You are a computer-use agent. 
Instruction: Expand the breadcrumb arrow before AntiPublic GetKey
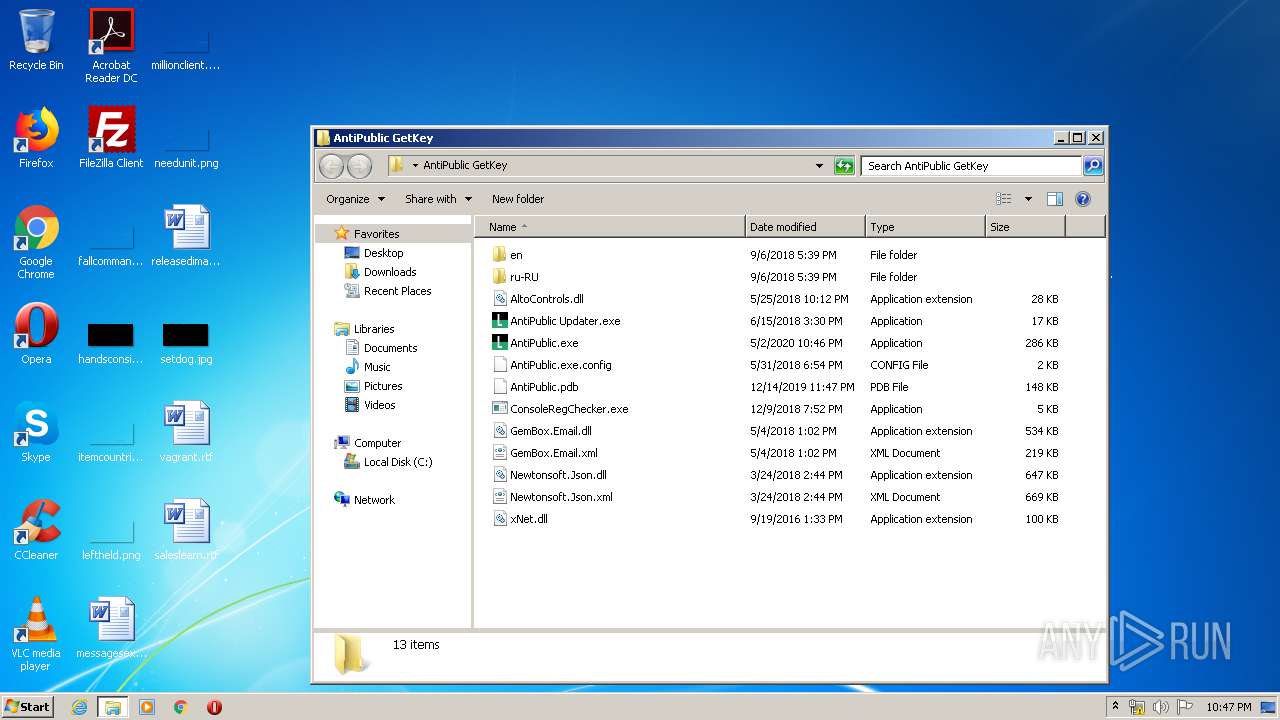coord(416,166)
